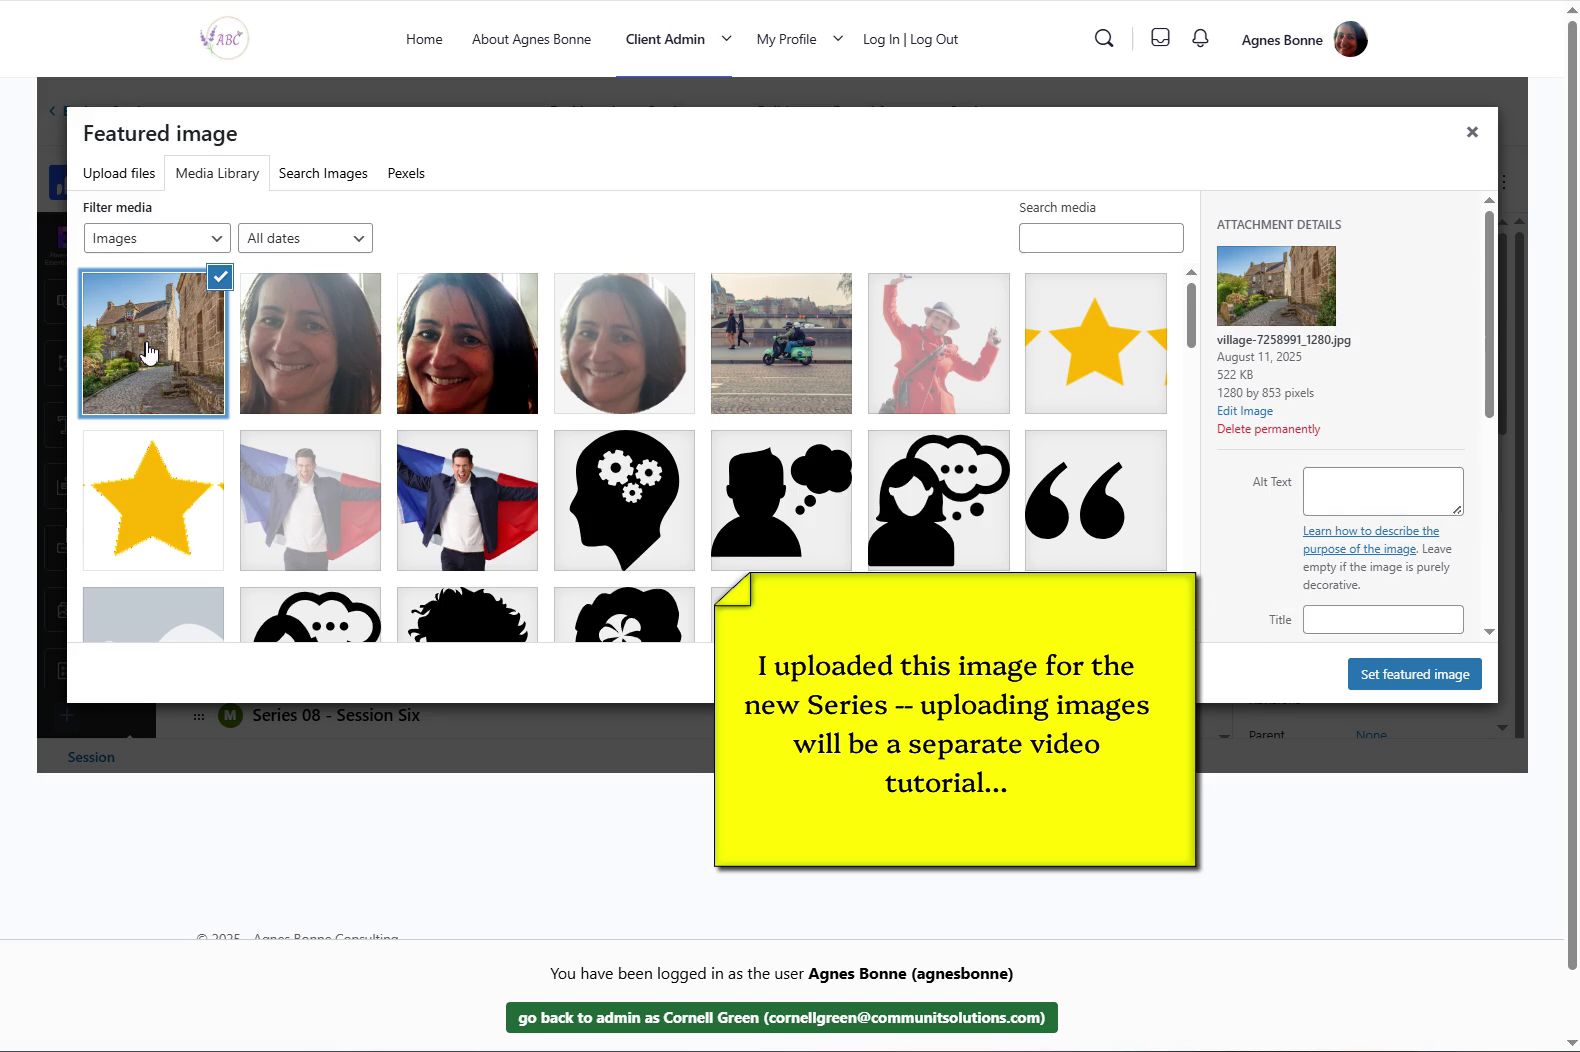Deselect the checked village image checkbox

(220, 277)
